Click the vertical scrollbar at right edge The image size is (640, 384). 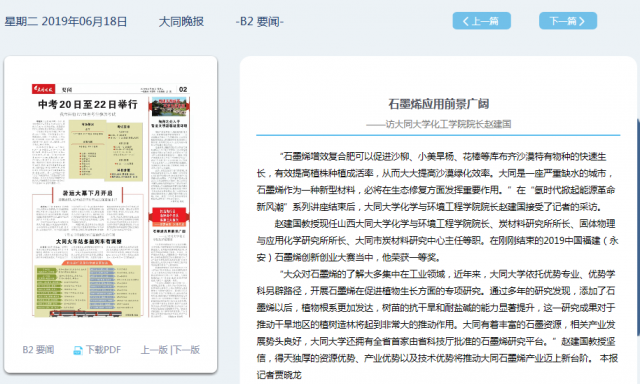(x=638, y=226)
